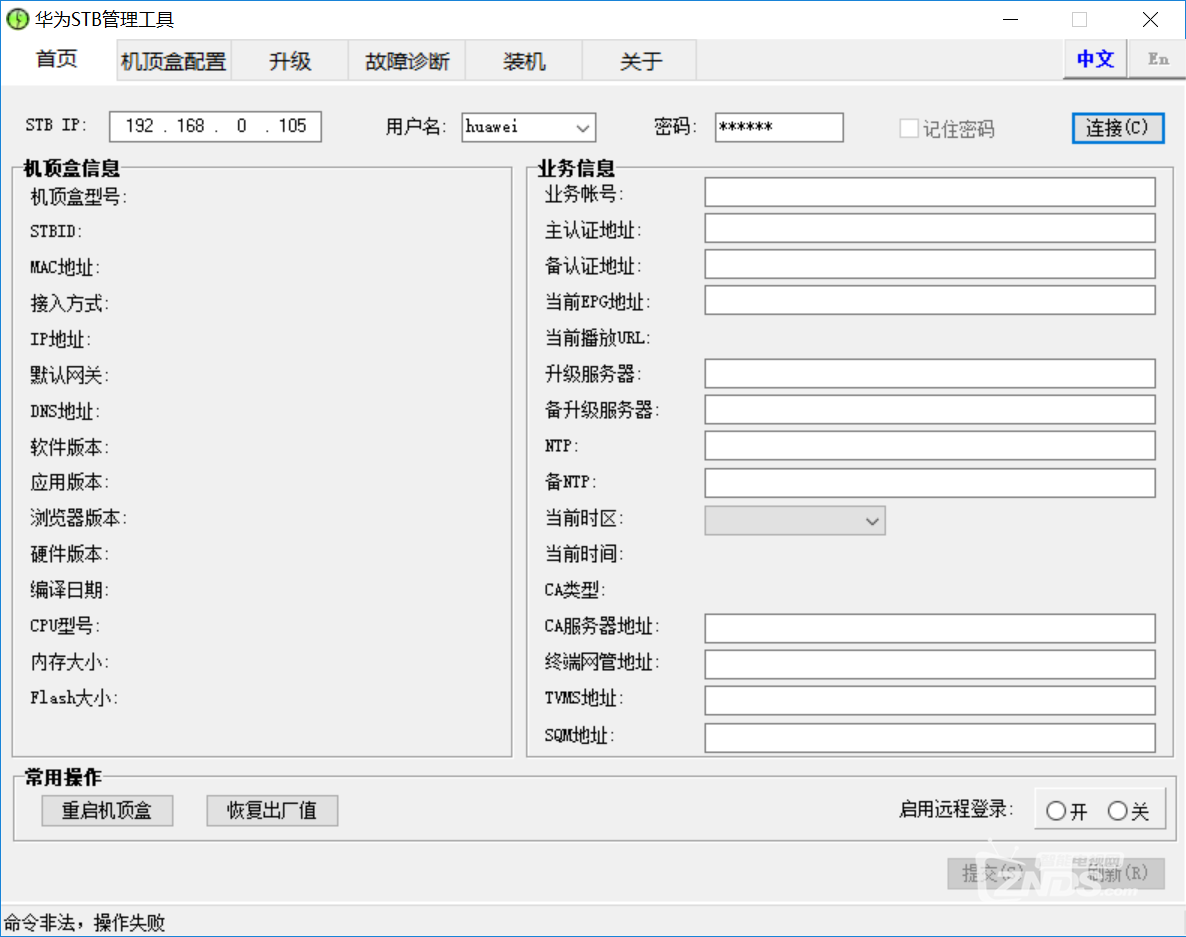The image size is (1186, 937).
Task: Click the CA服务器地址 input field
Action: click(x=930, y=628)
